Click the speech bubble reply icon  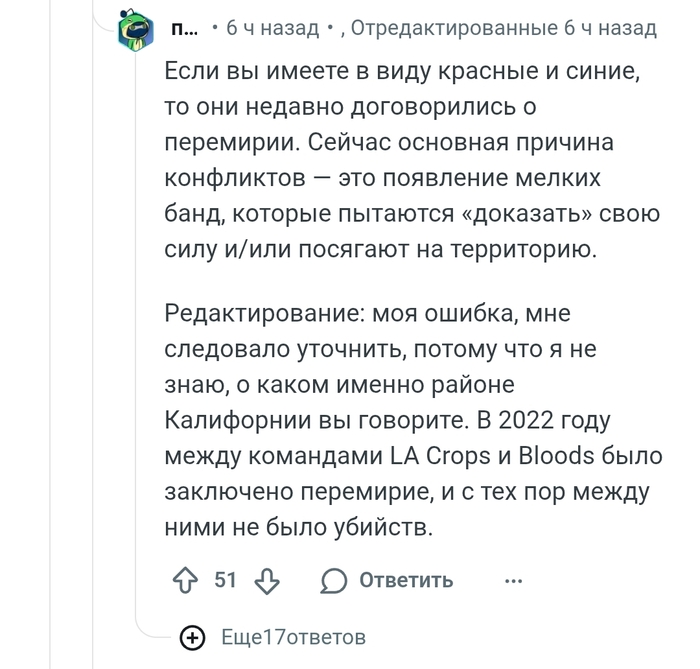pyautogui.click(x=335, y=580)
